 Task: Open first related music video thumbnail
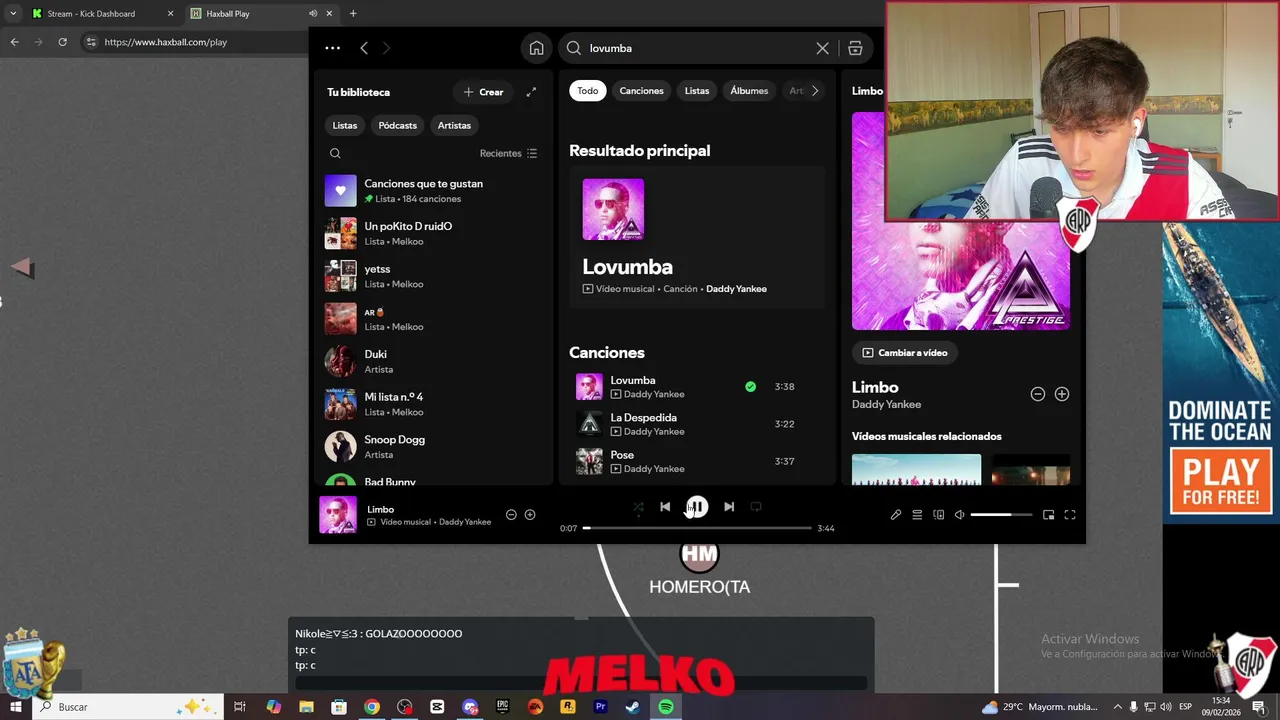click(916, 469)
